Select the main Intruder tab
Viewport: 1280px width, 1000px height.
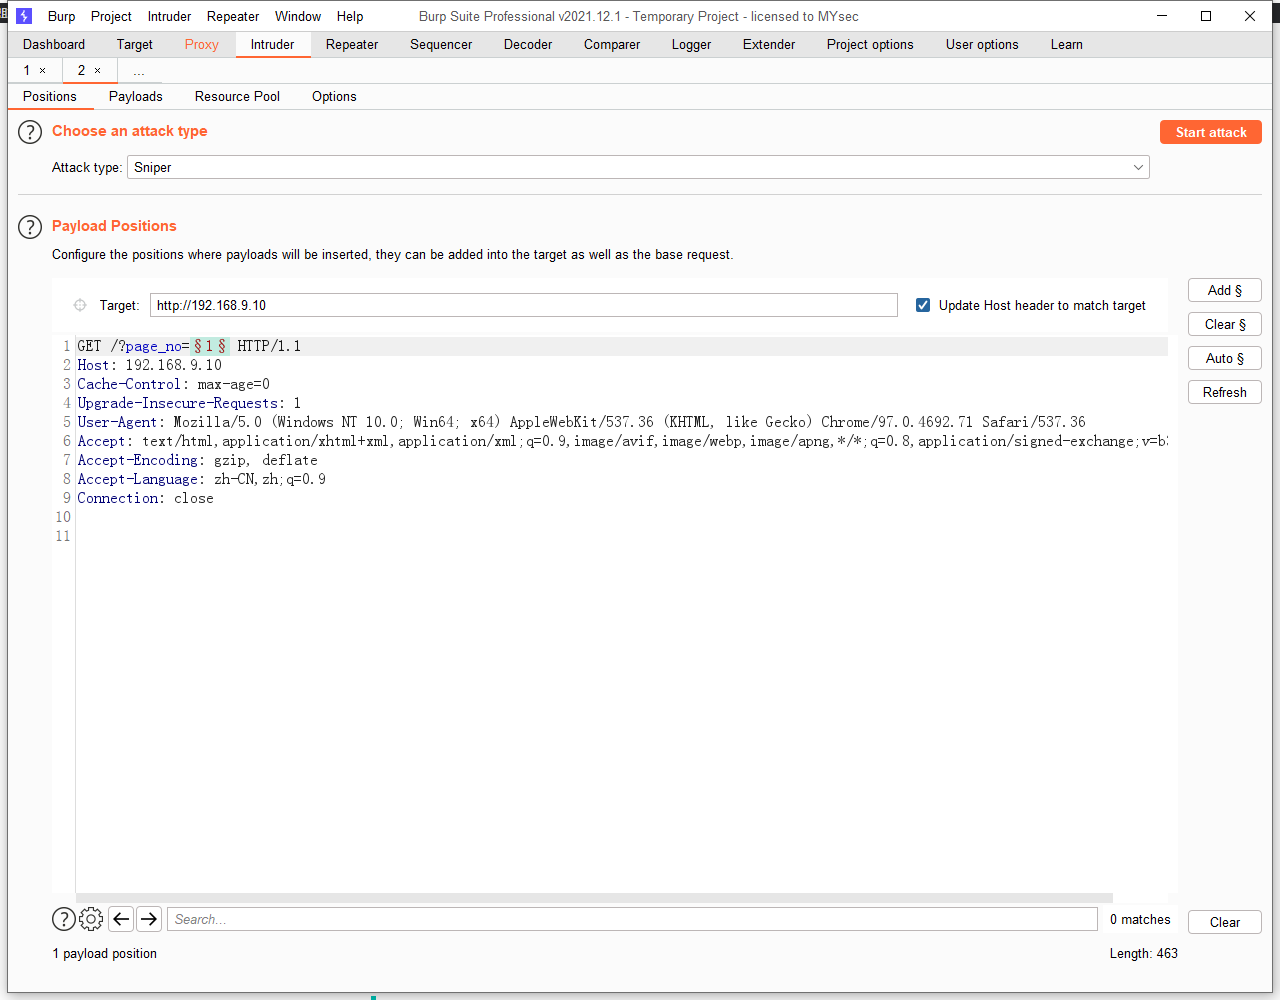[x=272, y=44]
